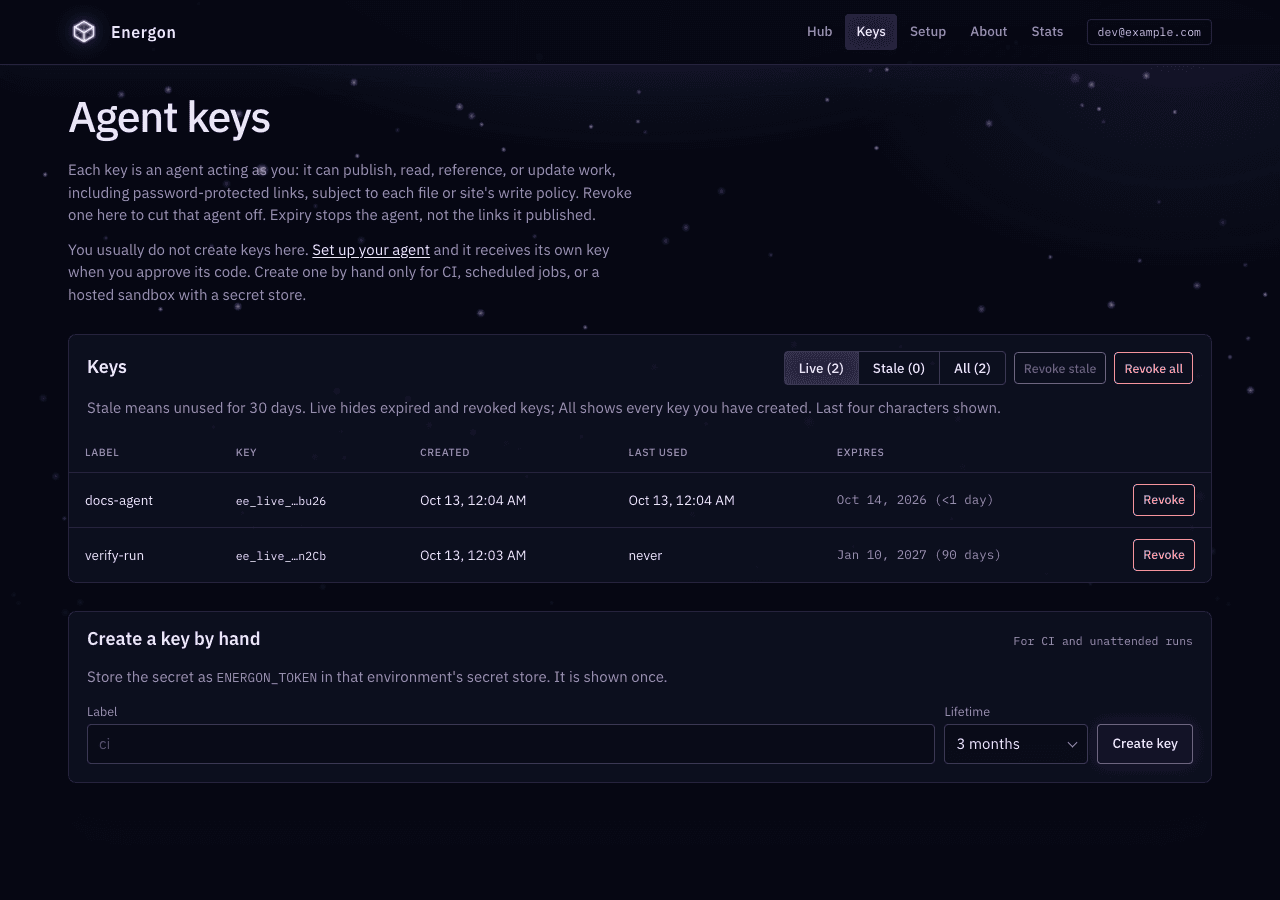Viewport: 1280px width, 900px height.
Task: Open the Lifetime '3 months' dropdown
Action: [1016, 744]
